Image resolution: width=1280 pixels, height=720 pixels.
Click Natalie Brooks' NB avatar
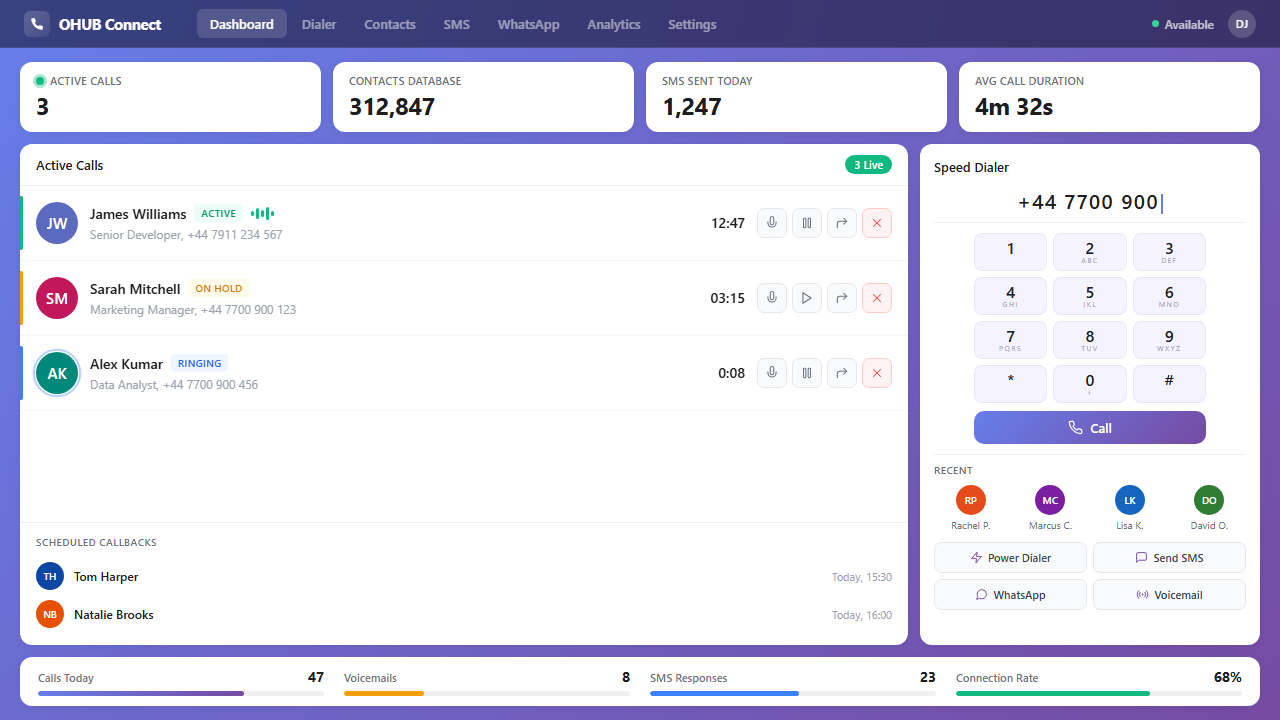(50, 614)
